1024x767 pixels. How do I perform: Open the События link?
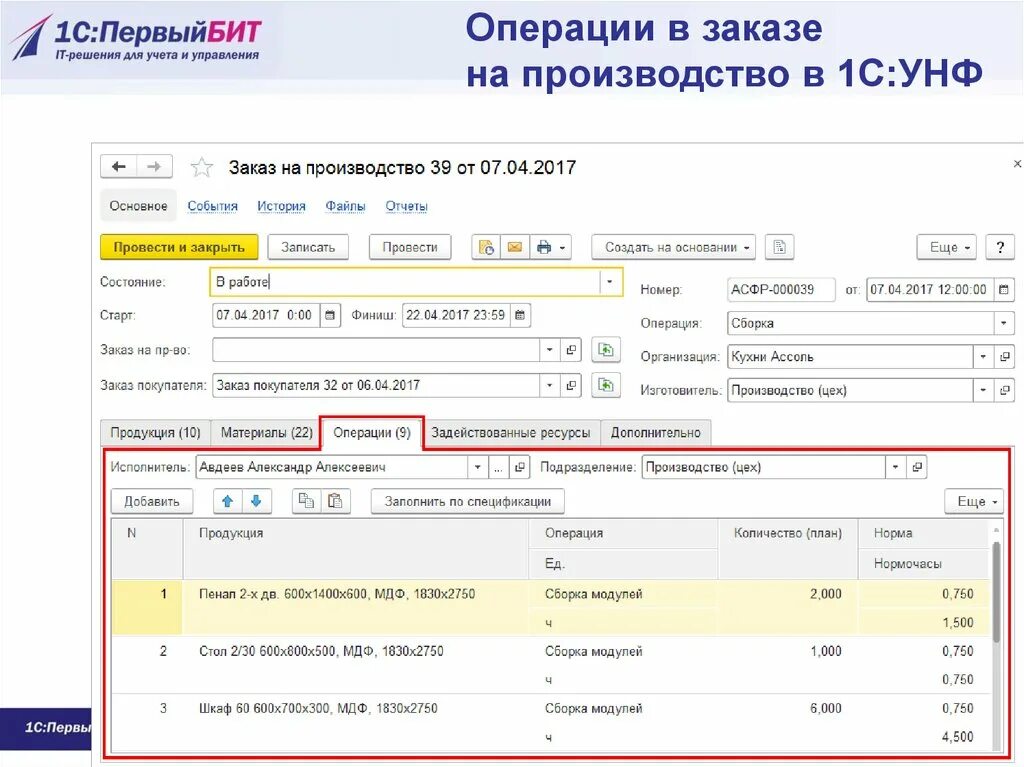coord(212,206)
